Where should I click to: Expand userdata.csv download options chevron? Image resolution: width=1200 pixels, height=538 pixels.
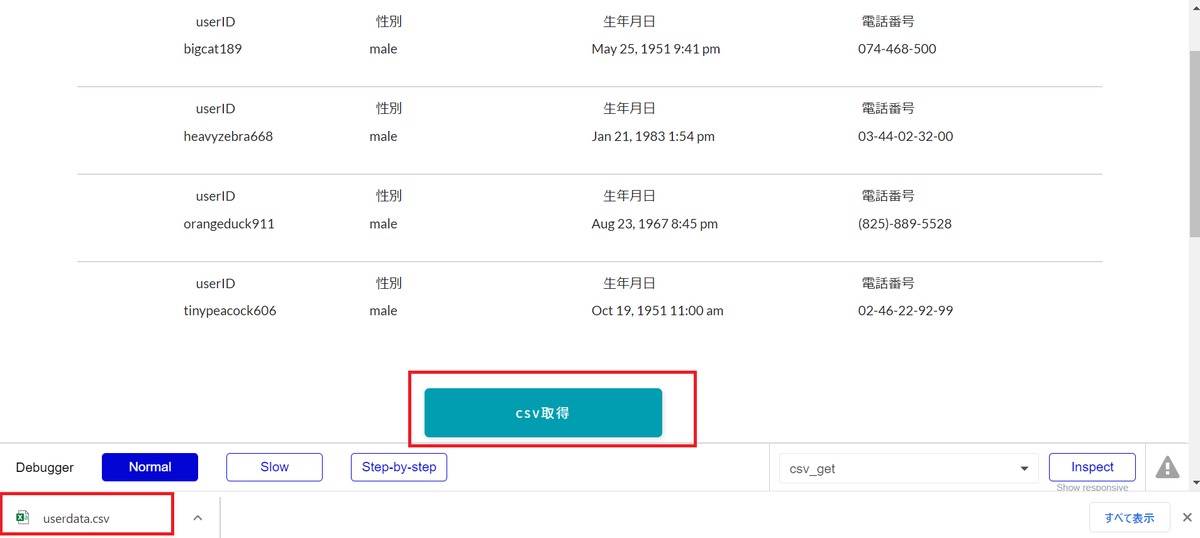[x=197, y=518]
